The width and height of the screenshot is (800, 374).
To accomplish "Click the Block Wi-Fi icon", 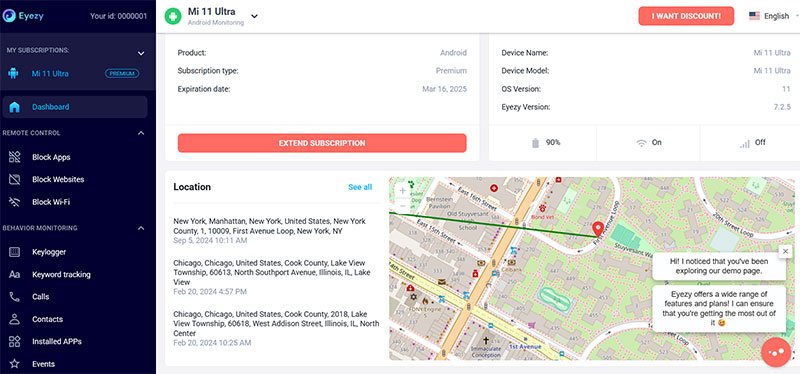I will click(x=15, y=202).
